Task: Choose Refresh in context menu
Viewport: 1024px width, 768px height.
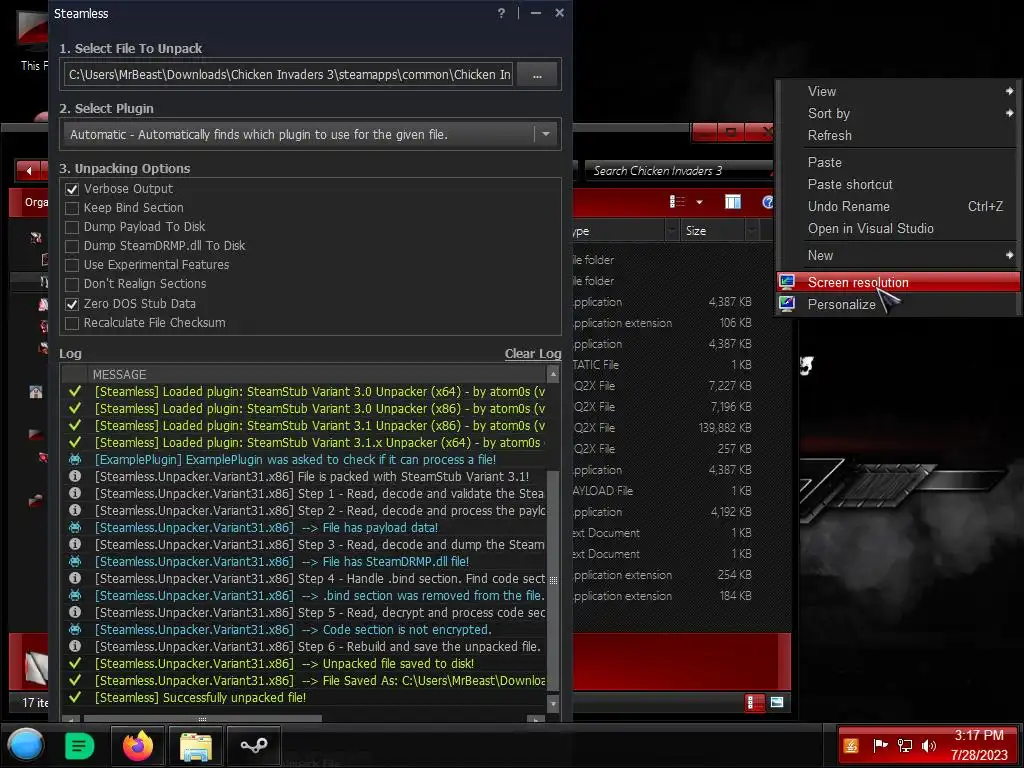Action: click(x=898, y=135)
